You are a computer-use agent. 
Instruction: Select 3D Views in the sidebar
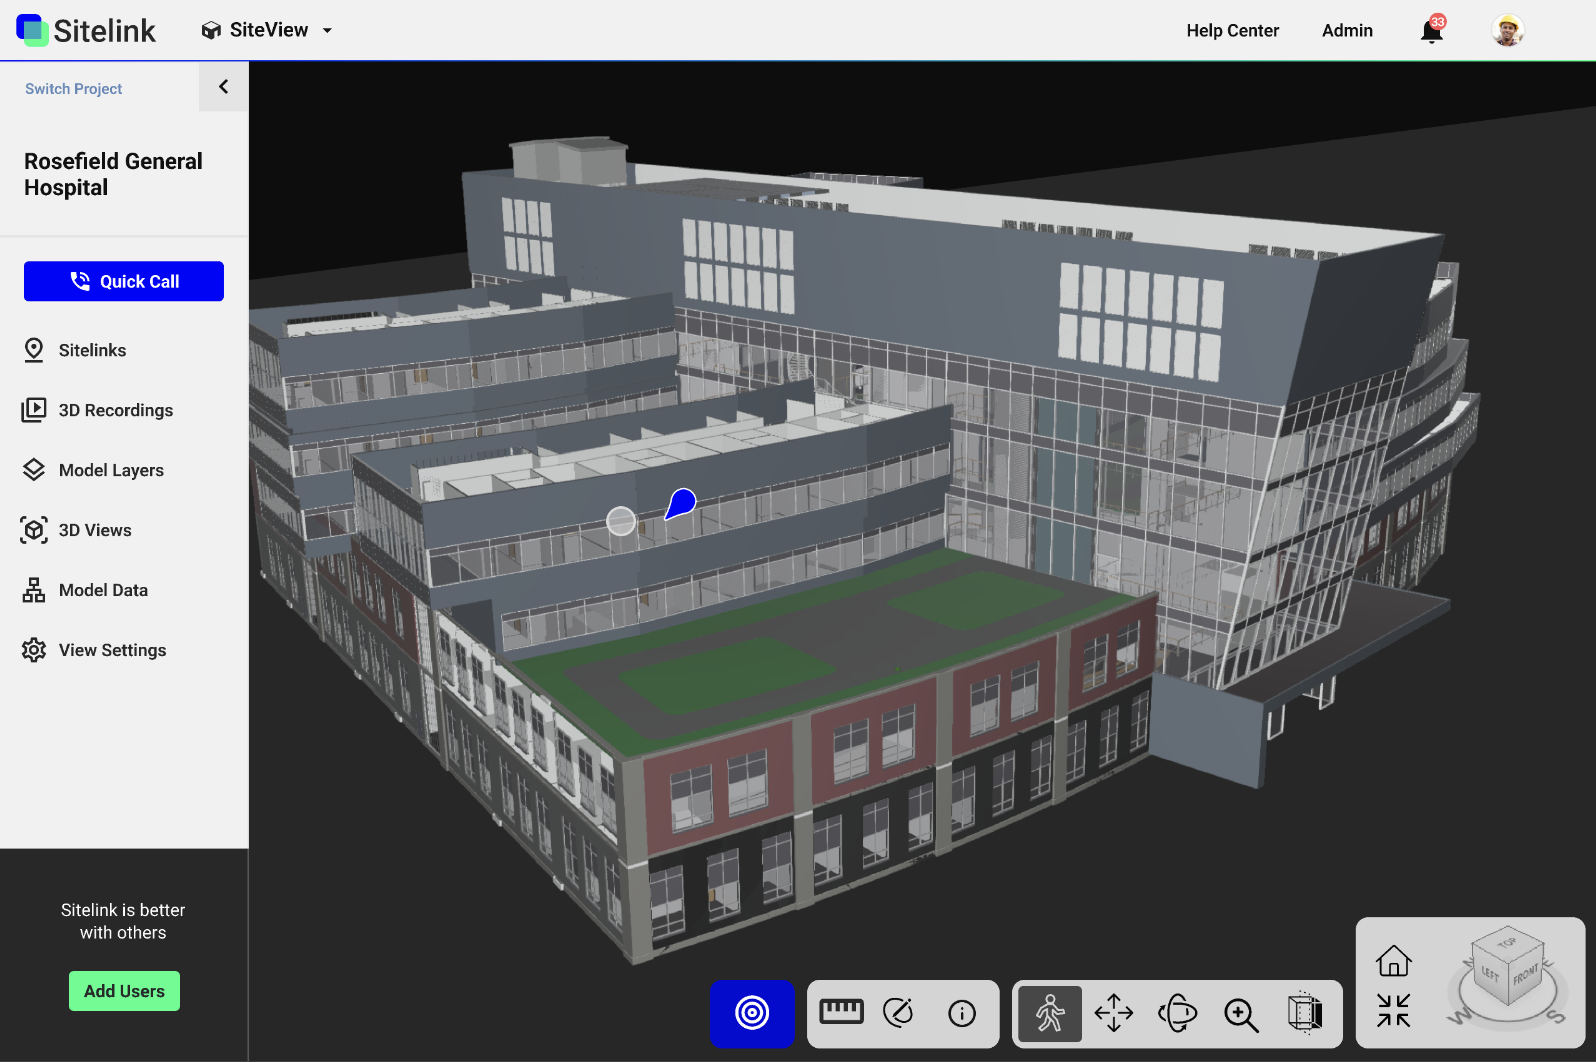coord(76,530)
